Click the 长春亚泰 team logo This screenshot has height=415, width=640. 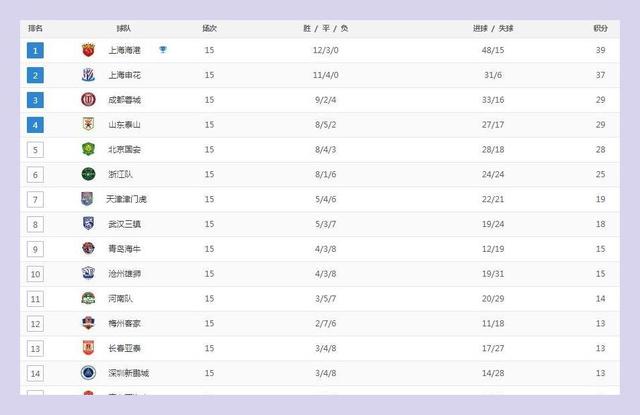pyautogui.click(x=88, y=348)
